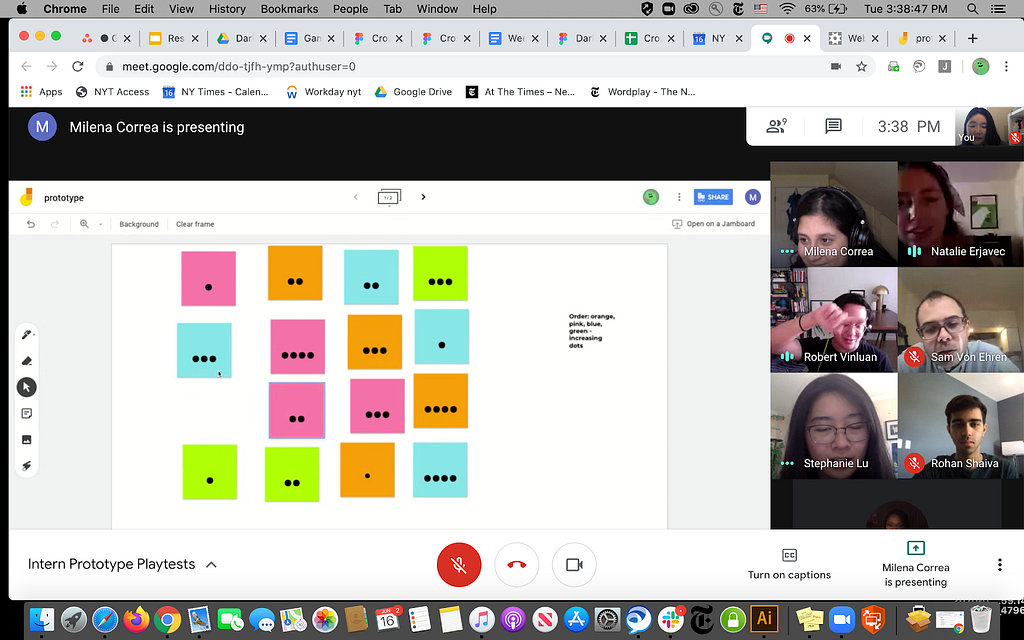Screen dimensions: 1024x640
Task: Open the Milena Correa is presenting control
Action: point(916,565)
